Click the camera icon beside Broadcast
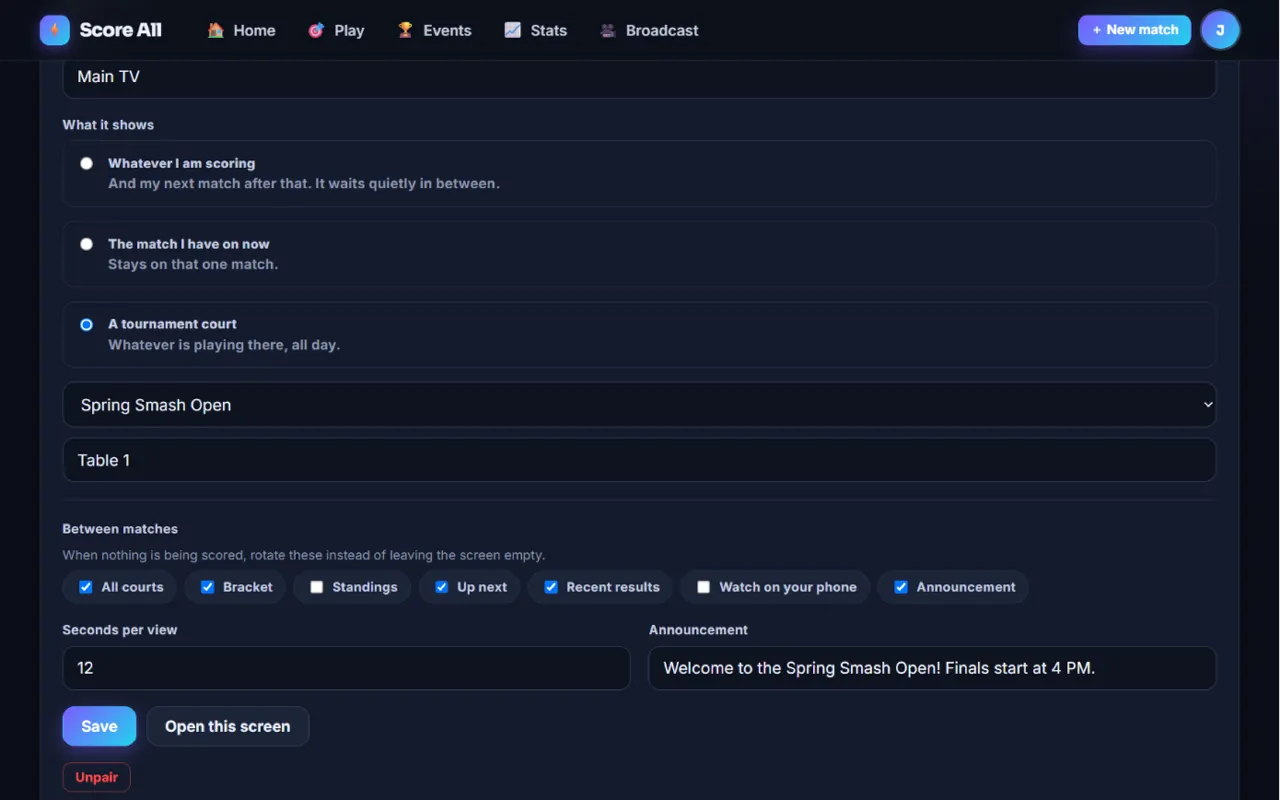 click(x=608, y=30)
